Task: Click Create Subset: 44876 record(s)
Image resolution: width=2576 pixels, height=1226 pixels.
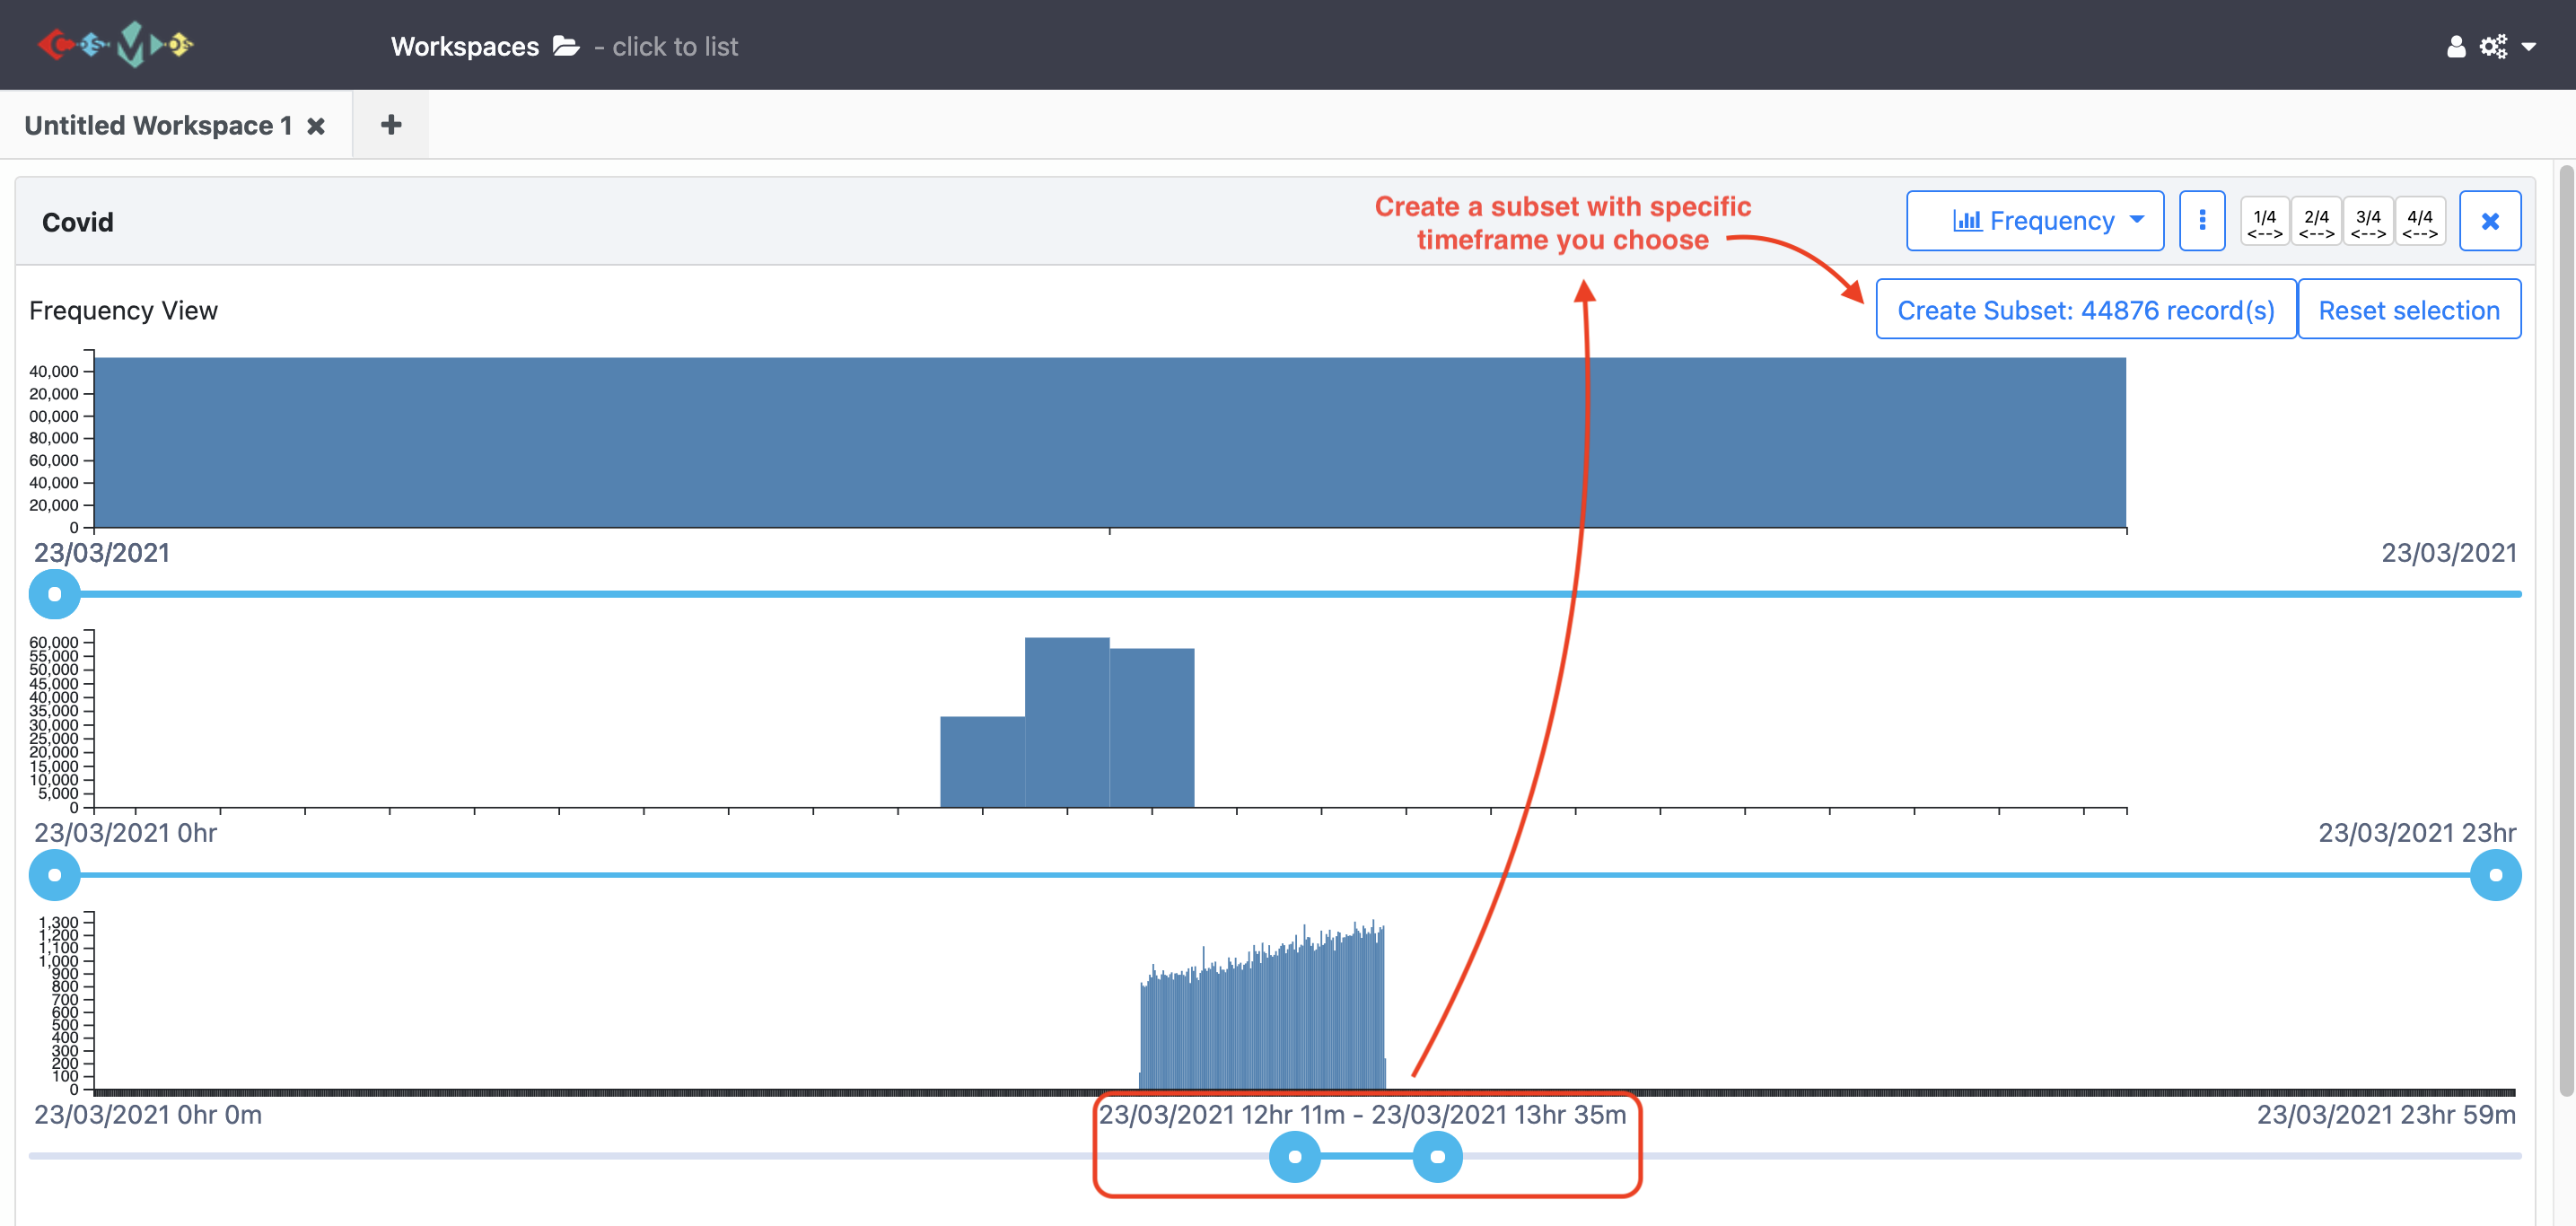Action: coord(2086,309)
